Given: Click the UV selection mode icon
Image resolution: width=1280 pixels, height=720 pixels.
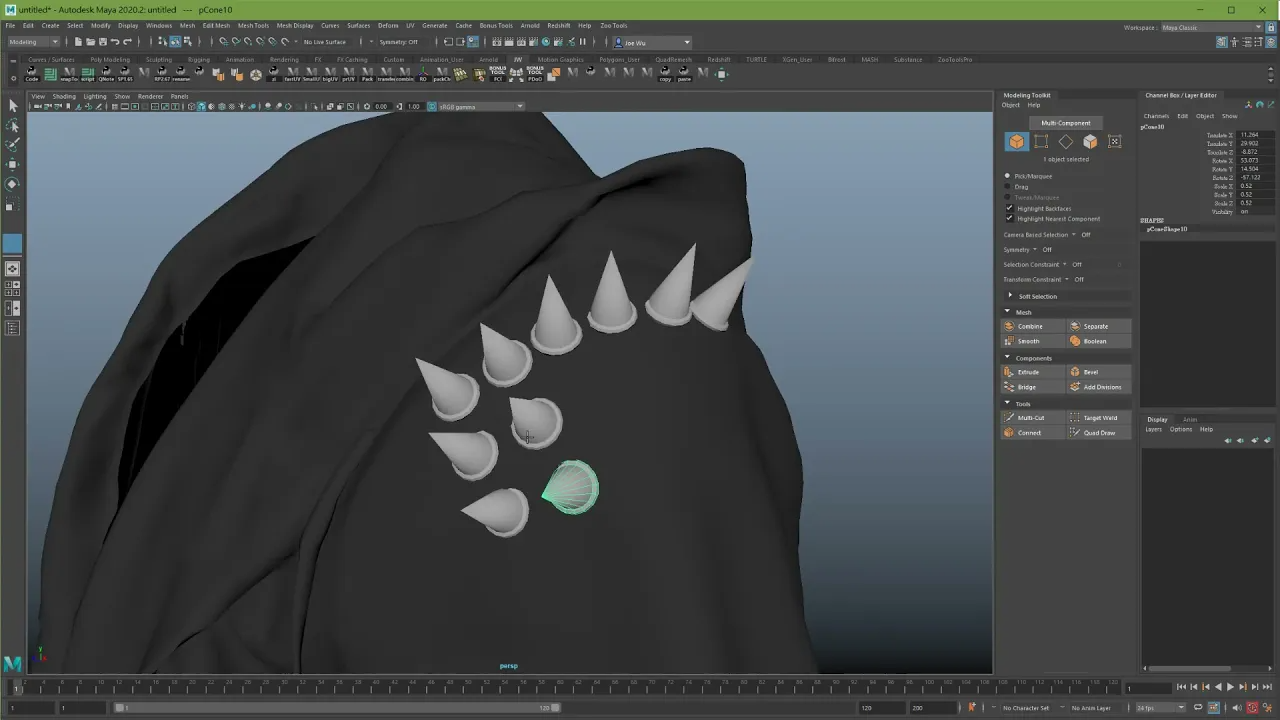Looking at the screenshot, I should pyautogui.click(x=1114, y=142).
